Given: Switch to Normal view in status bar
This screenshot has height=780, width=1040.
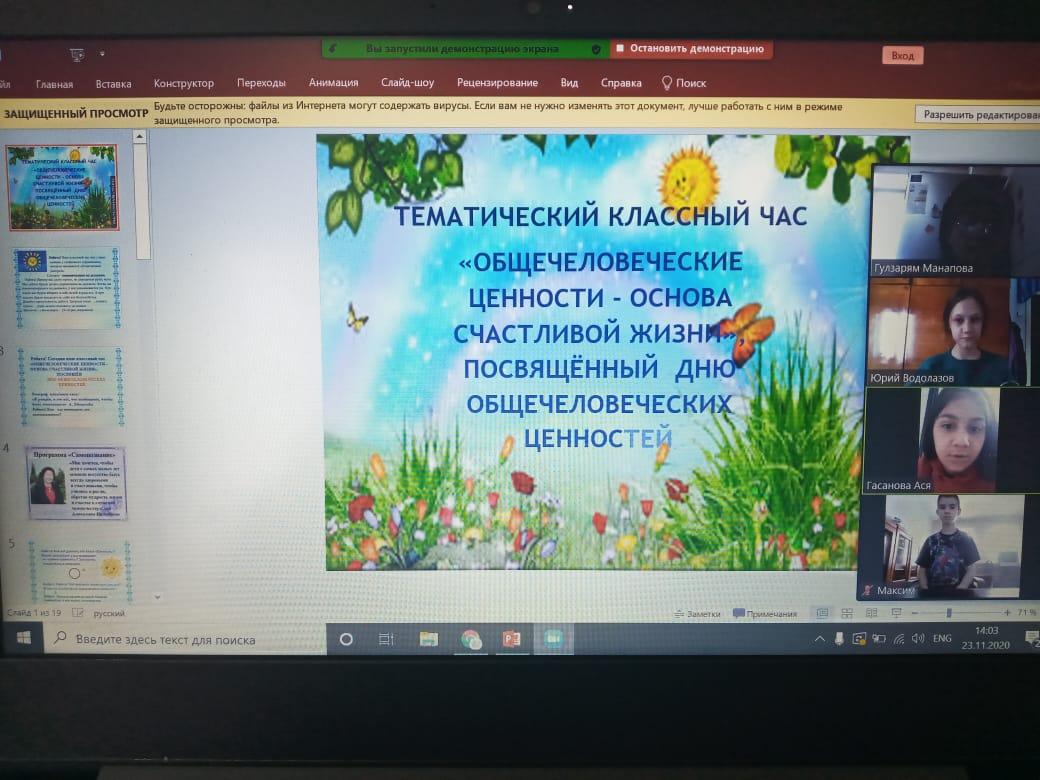Looking at the screenshot, I should [822, 613].
